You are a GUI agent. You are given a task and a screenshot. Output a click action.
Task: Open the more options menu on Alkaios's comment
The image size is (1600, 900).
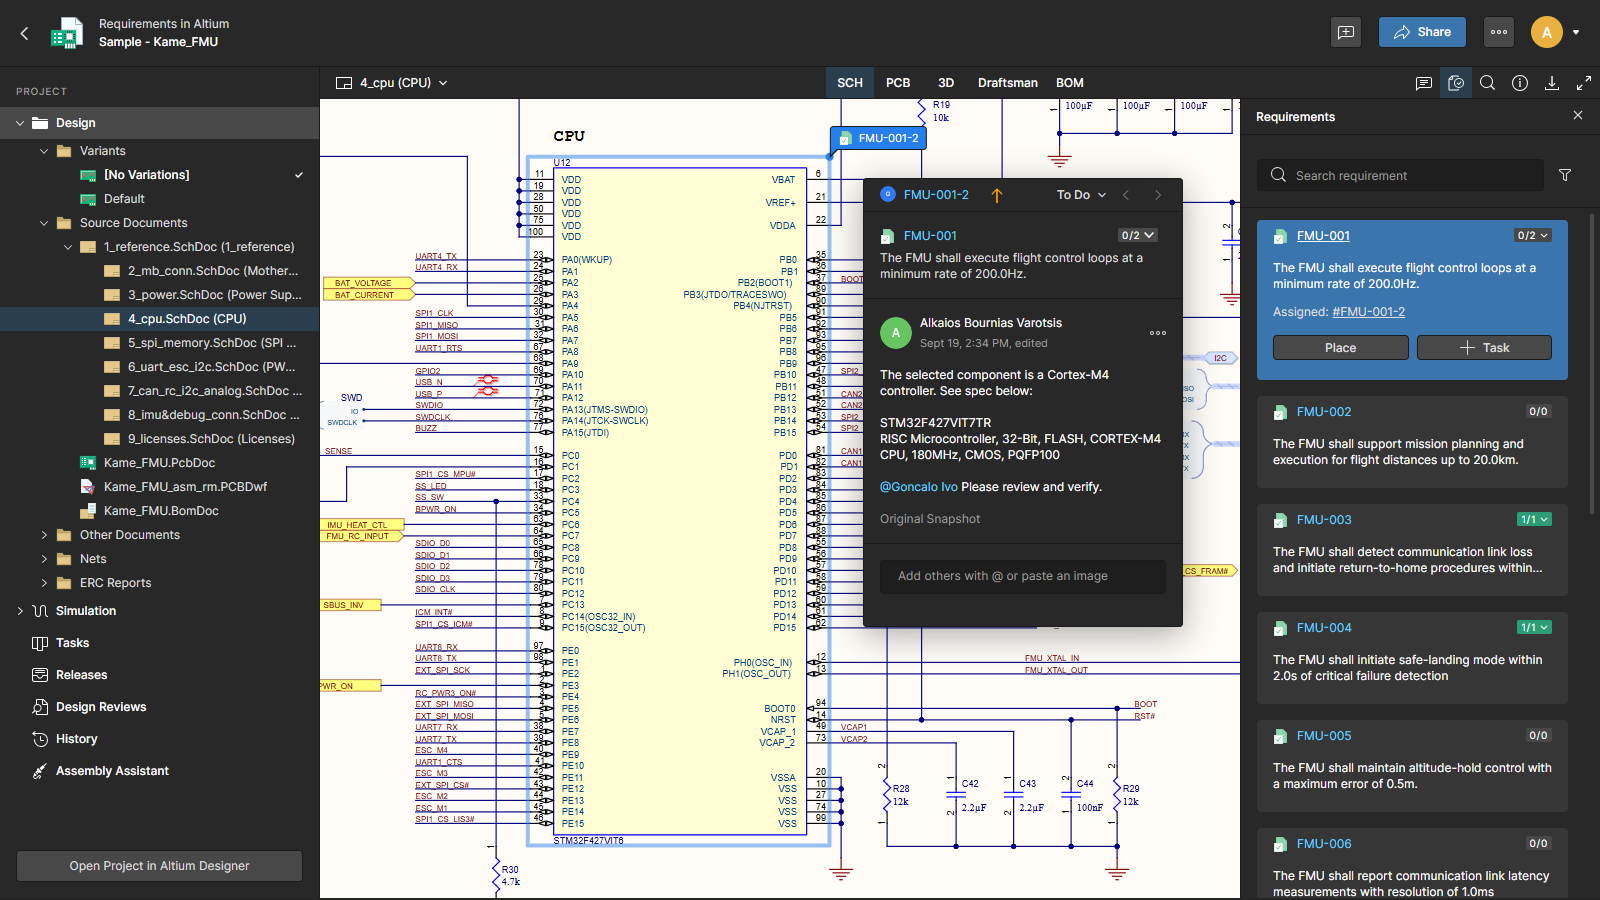(x=1158, y=333)
